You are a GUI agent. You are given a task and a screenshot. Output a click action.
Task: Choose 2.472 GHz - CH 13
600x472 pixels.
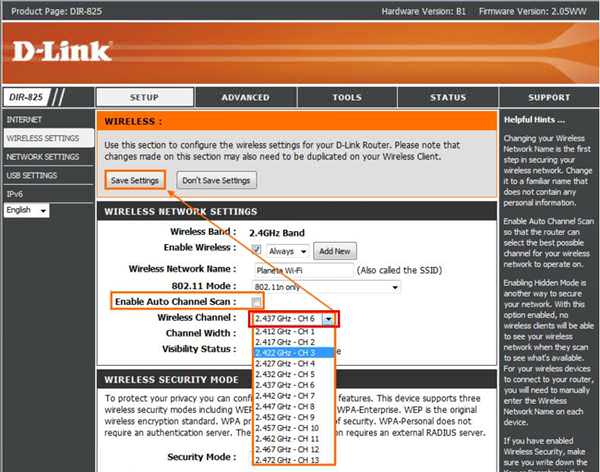tap(294, 460)
